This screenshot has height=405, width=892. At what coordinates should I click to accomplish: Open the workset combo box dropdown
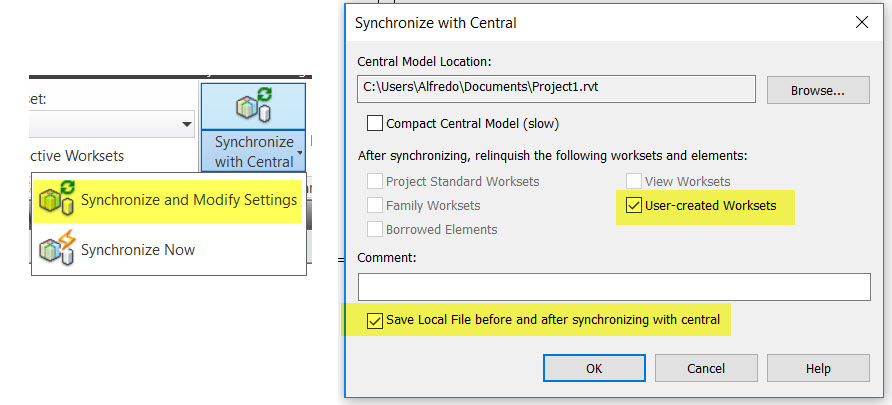tap(187, 124)
